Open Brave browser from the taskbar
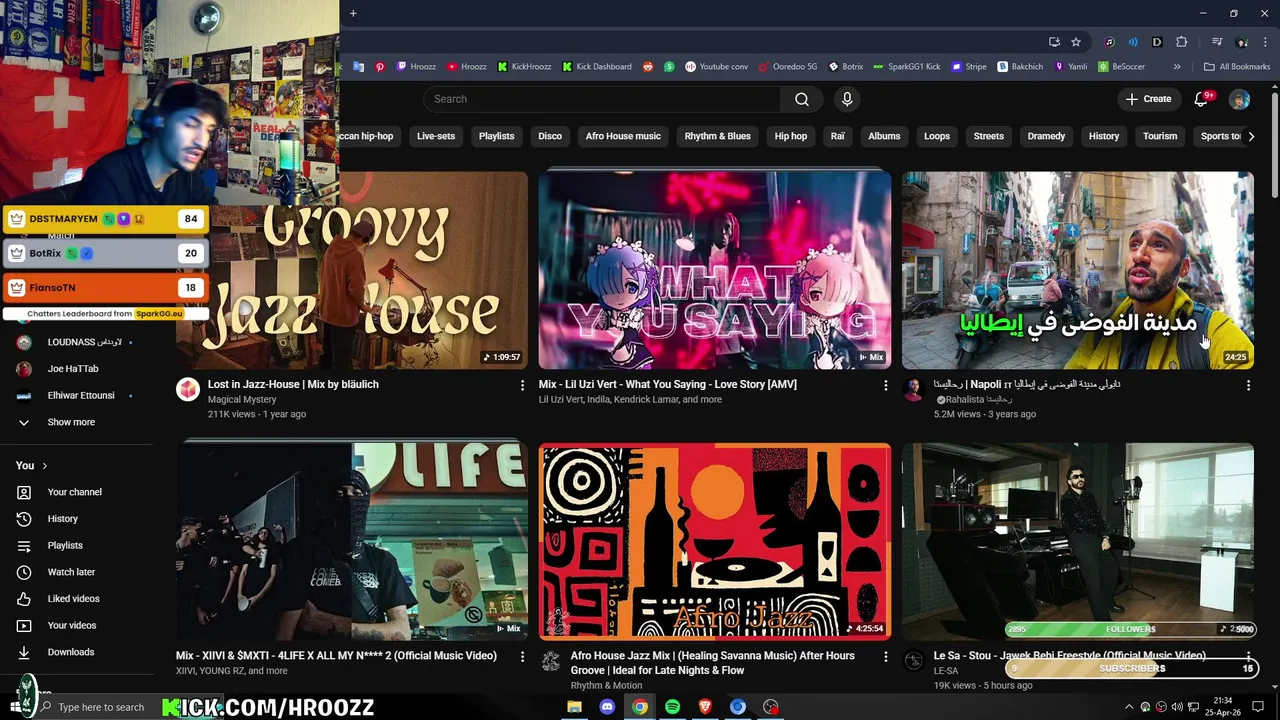 705,707
